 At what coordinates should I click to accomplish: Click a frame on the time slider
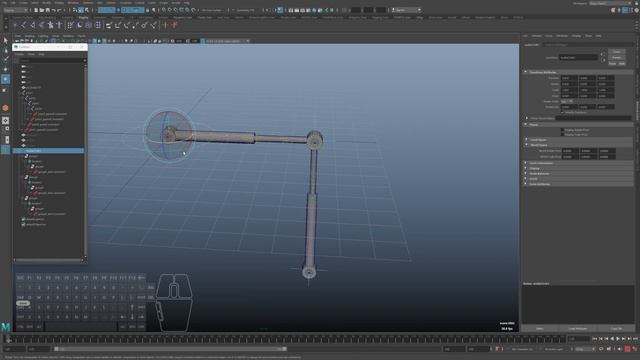pos(286,339)
